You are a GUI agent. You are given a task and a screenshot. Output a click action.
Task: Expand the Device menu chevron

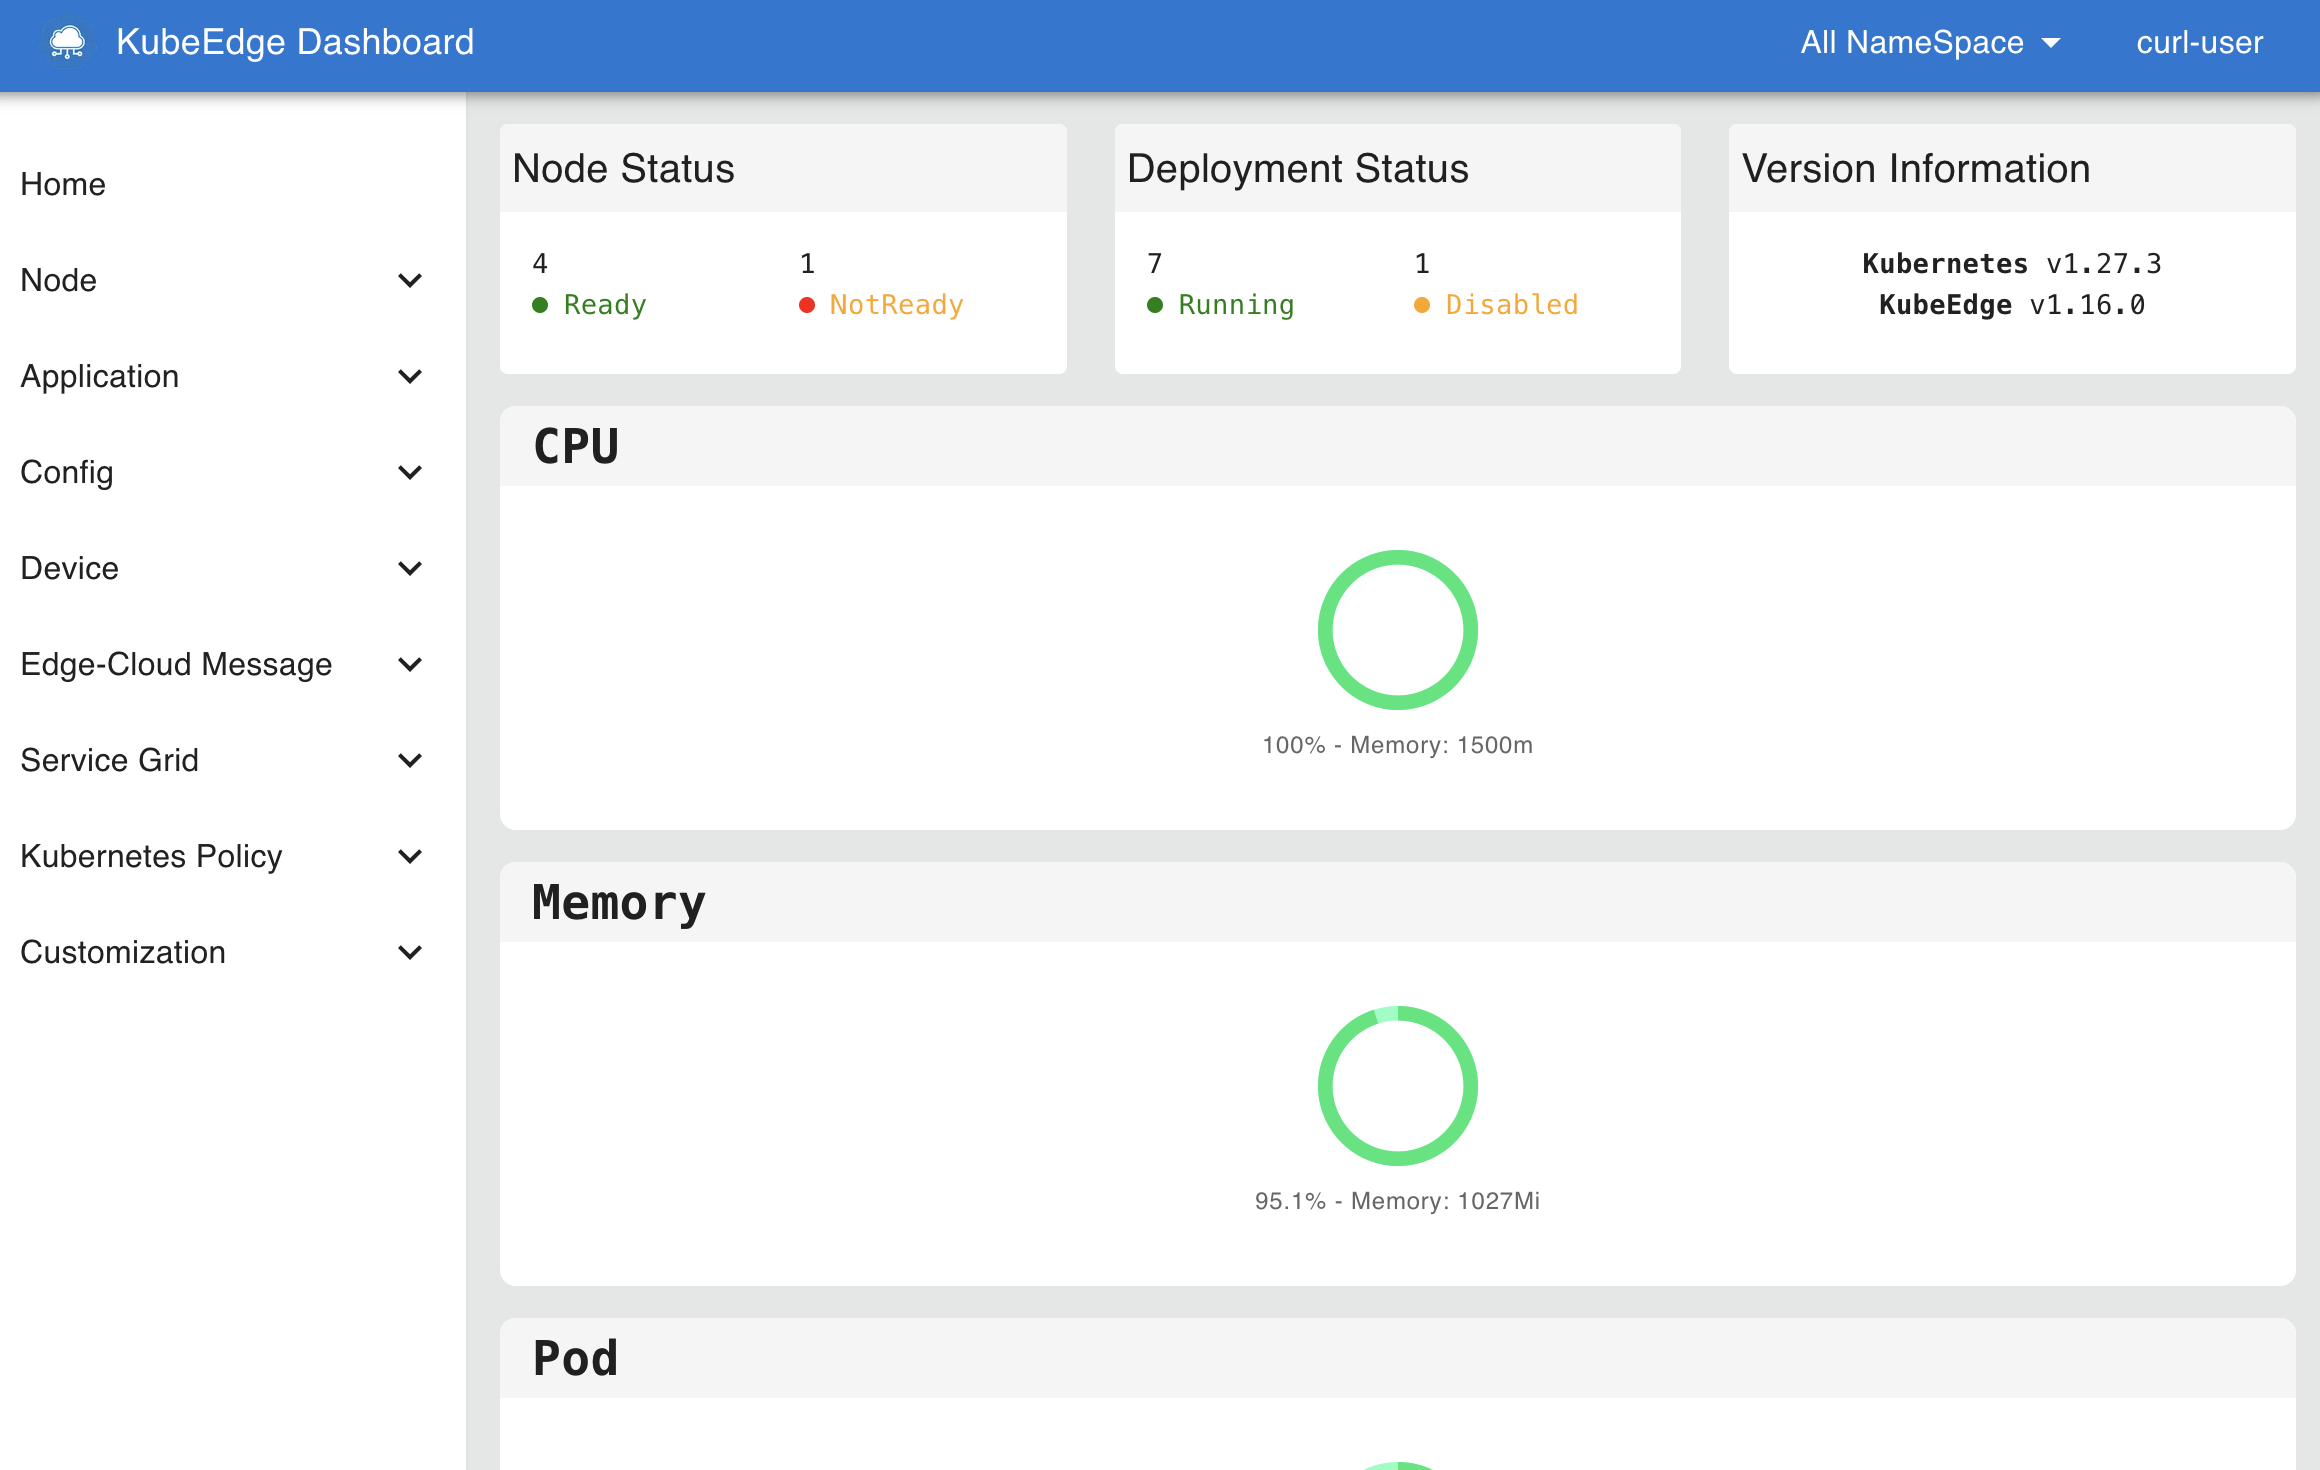(410, 568)
